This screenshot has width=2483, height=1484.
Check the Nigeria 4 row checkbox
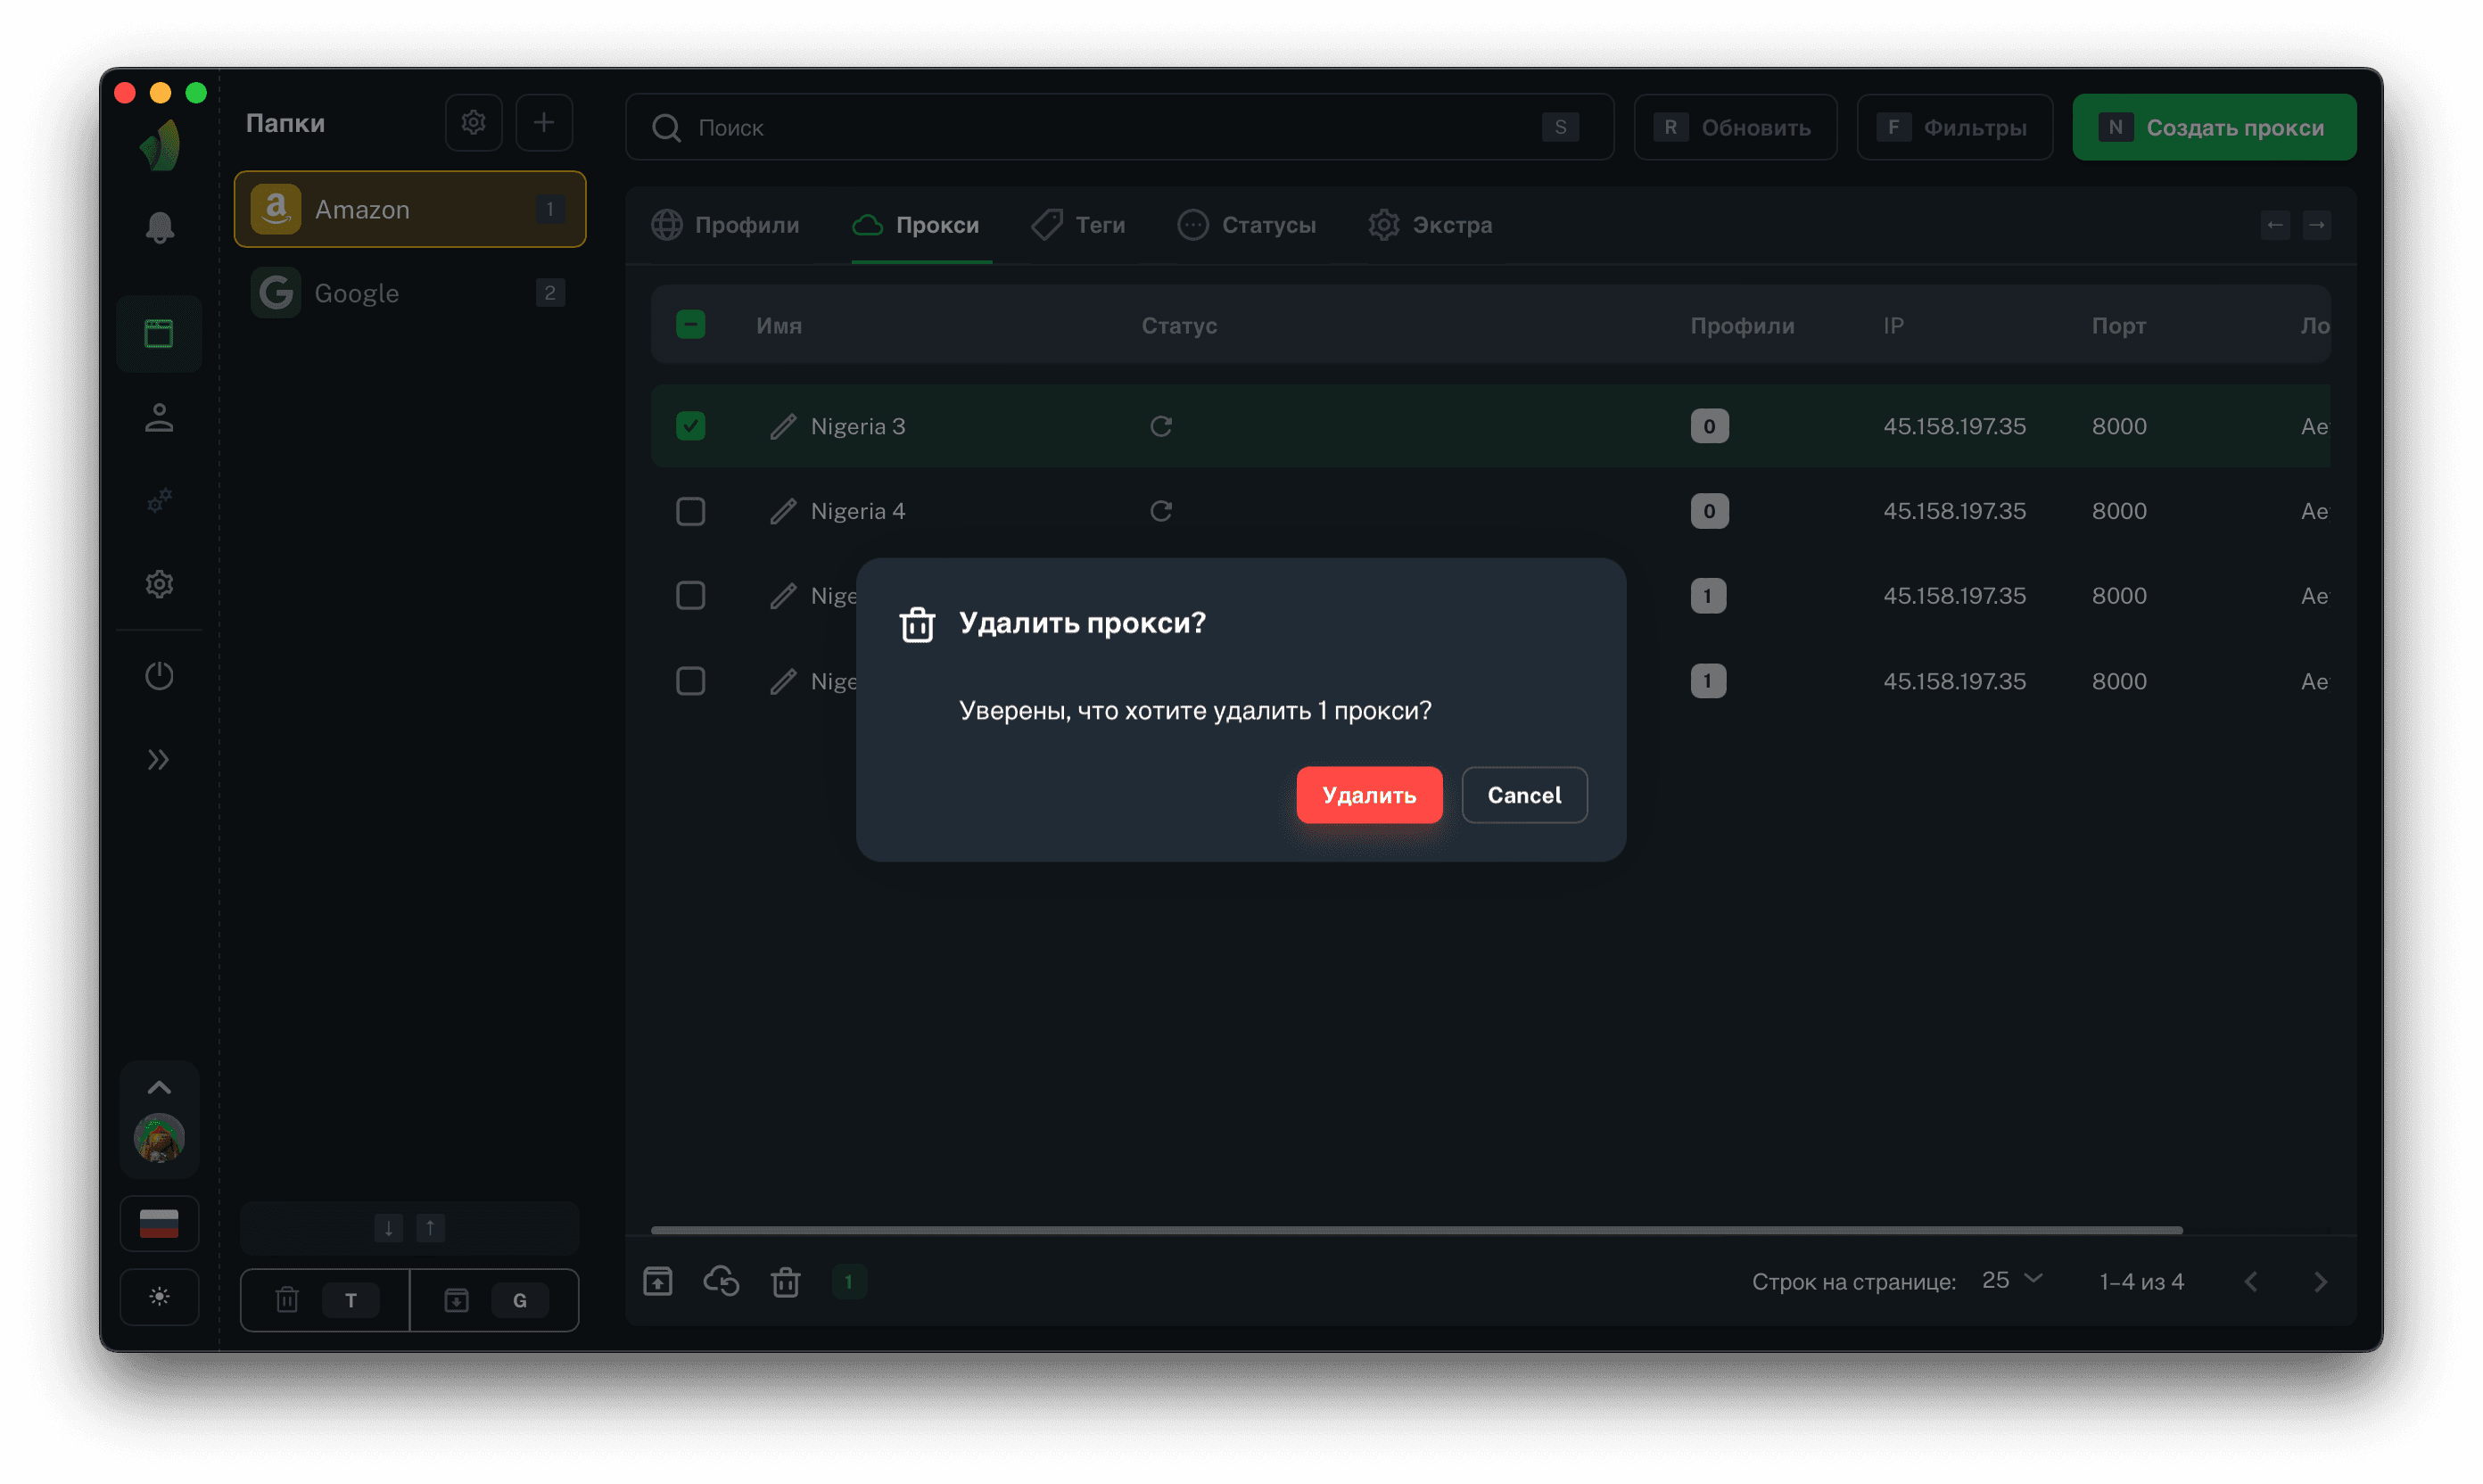[690, 511]
